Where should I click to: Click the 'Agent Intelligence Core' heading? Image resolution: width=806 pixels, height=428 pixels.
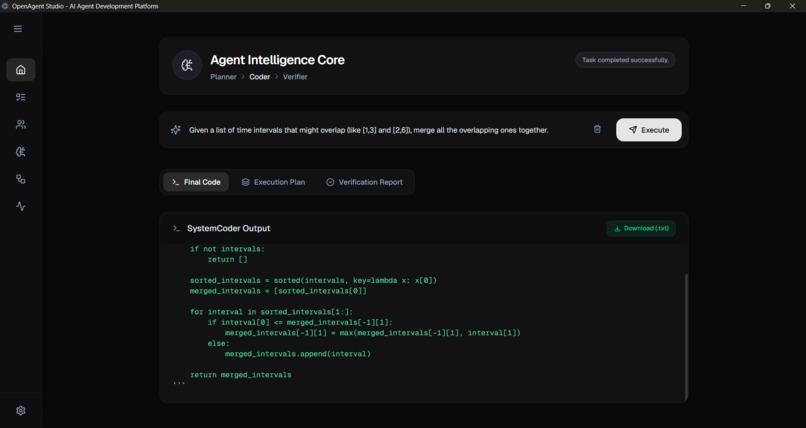[278, 60]
